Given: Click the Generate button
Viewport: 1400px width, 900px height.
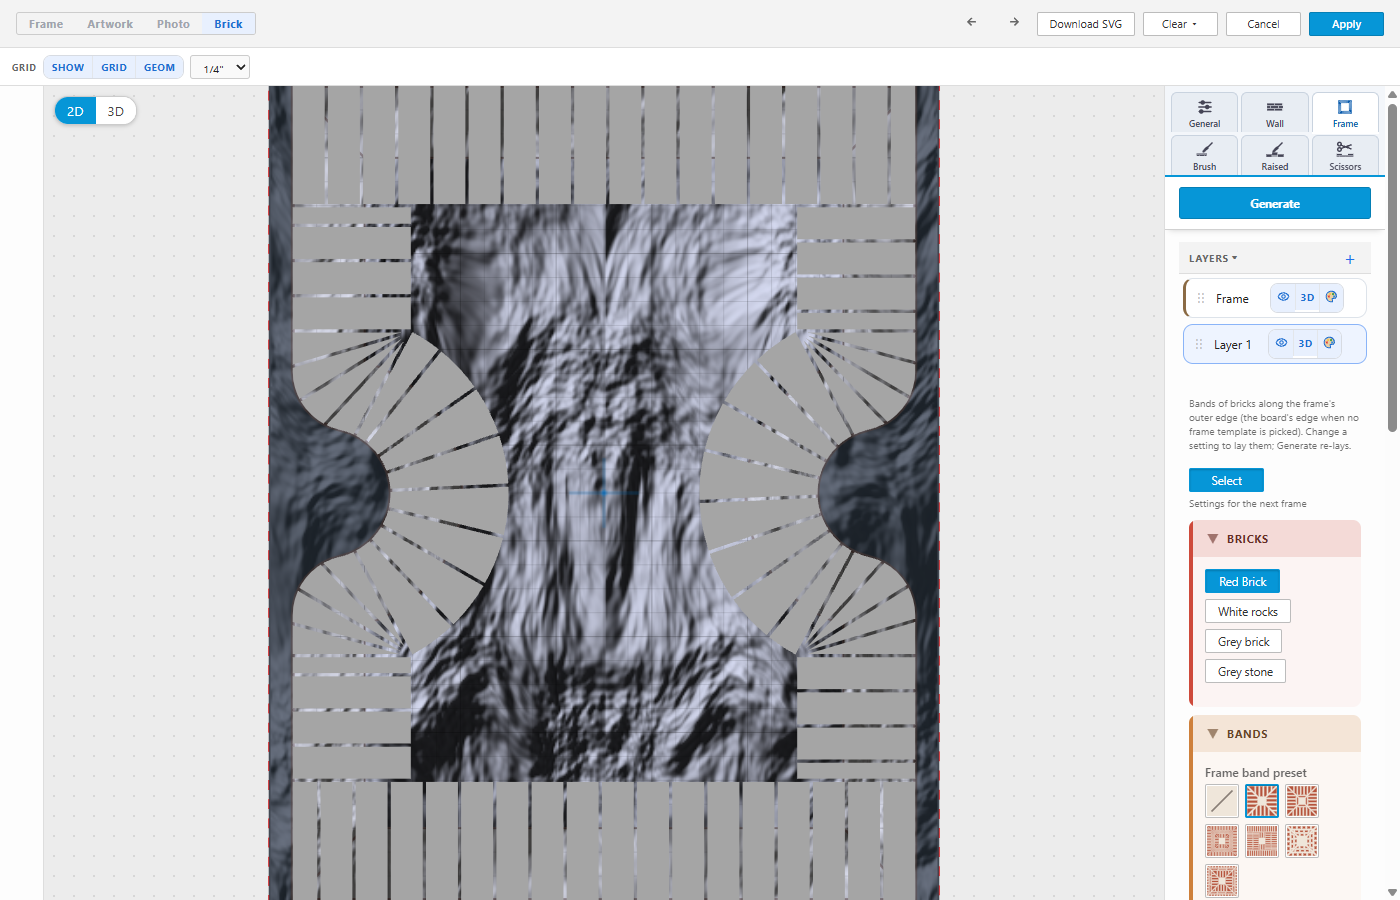Looking at the screenshot, I should (1275, 203).
